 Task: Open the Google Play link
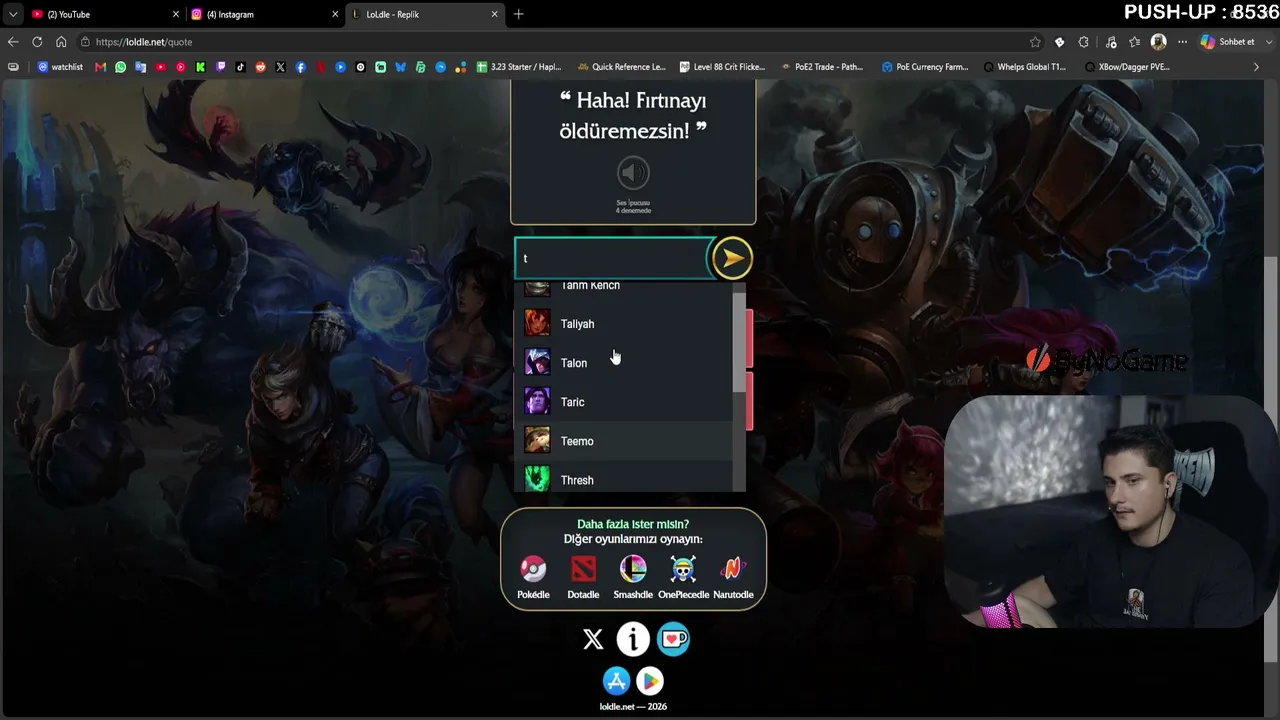coord(650,681)
